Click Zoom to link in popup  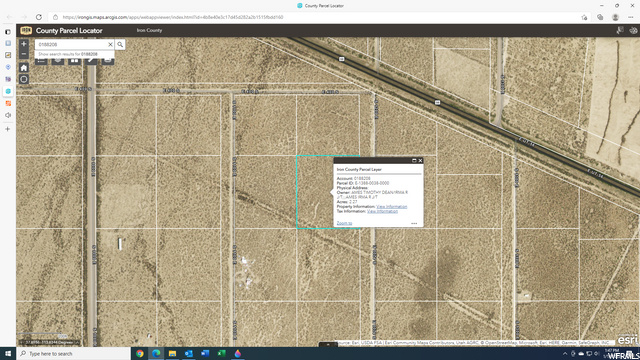click(x=344, y=223)
